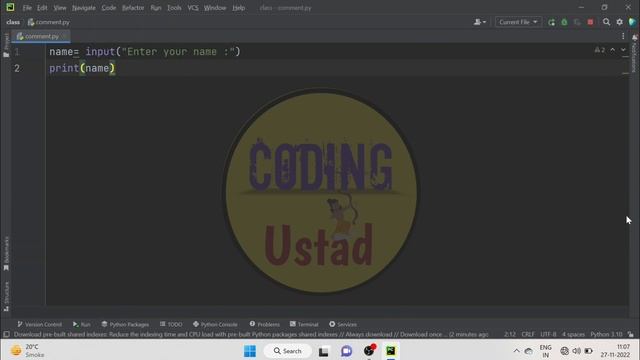The image size is (640, 360).
Task: Open the Problems tool window
Action: pos(264,324)
